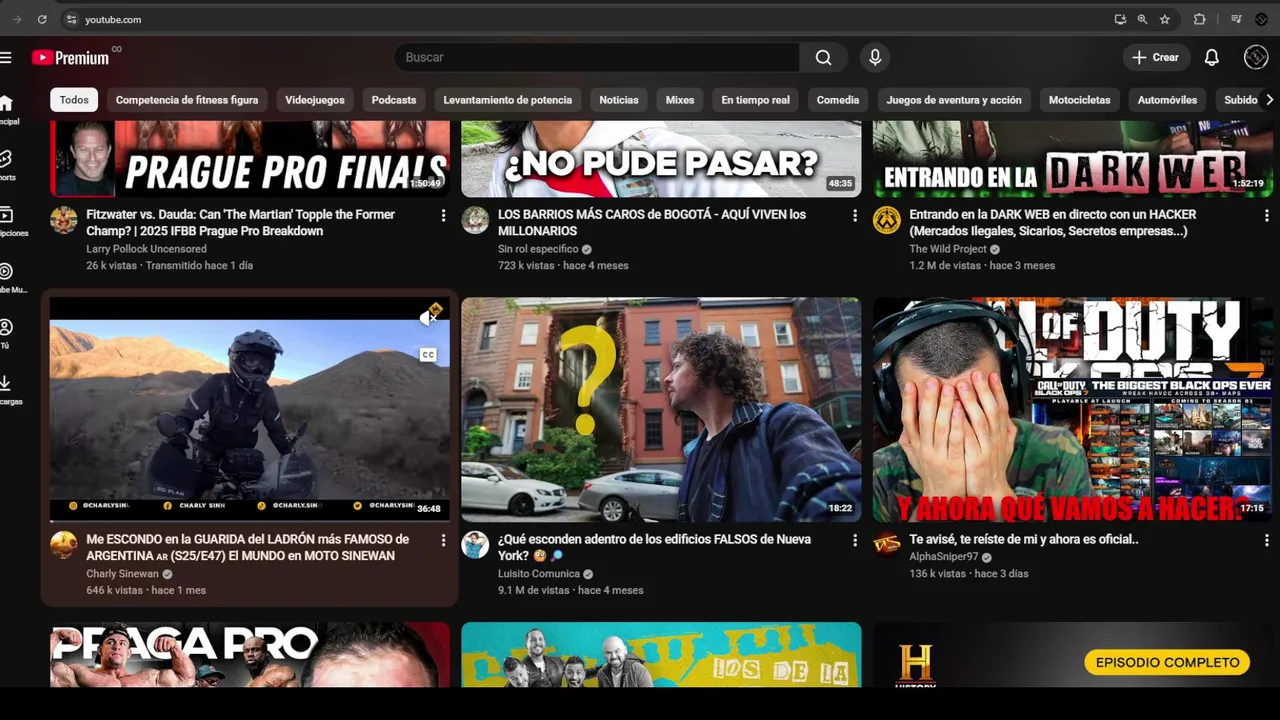
Task: Select the Podcasts chip
Action: 394,100
